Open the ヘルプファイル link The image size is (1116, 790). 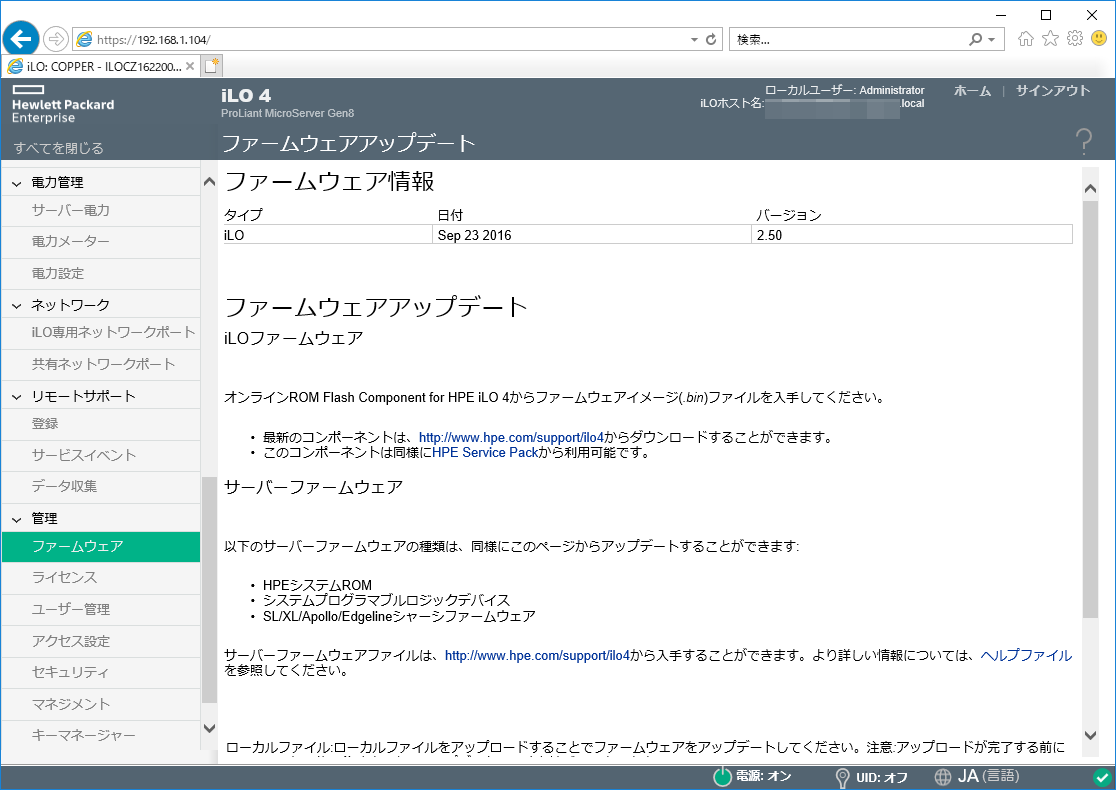coord(1026,655)
